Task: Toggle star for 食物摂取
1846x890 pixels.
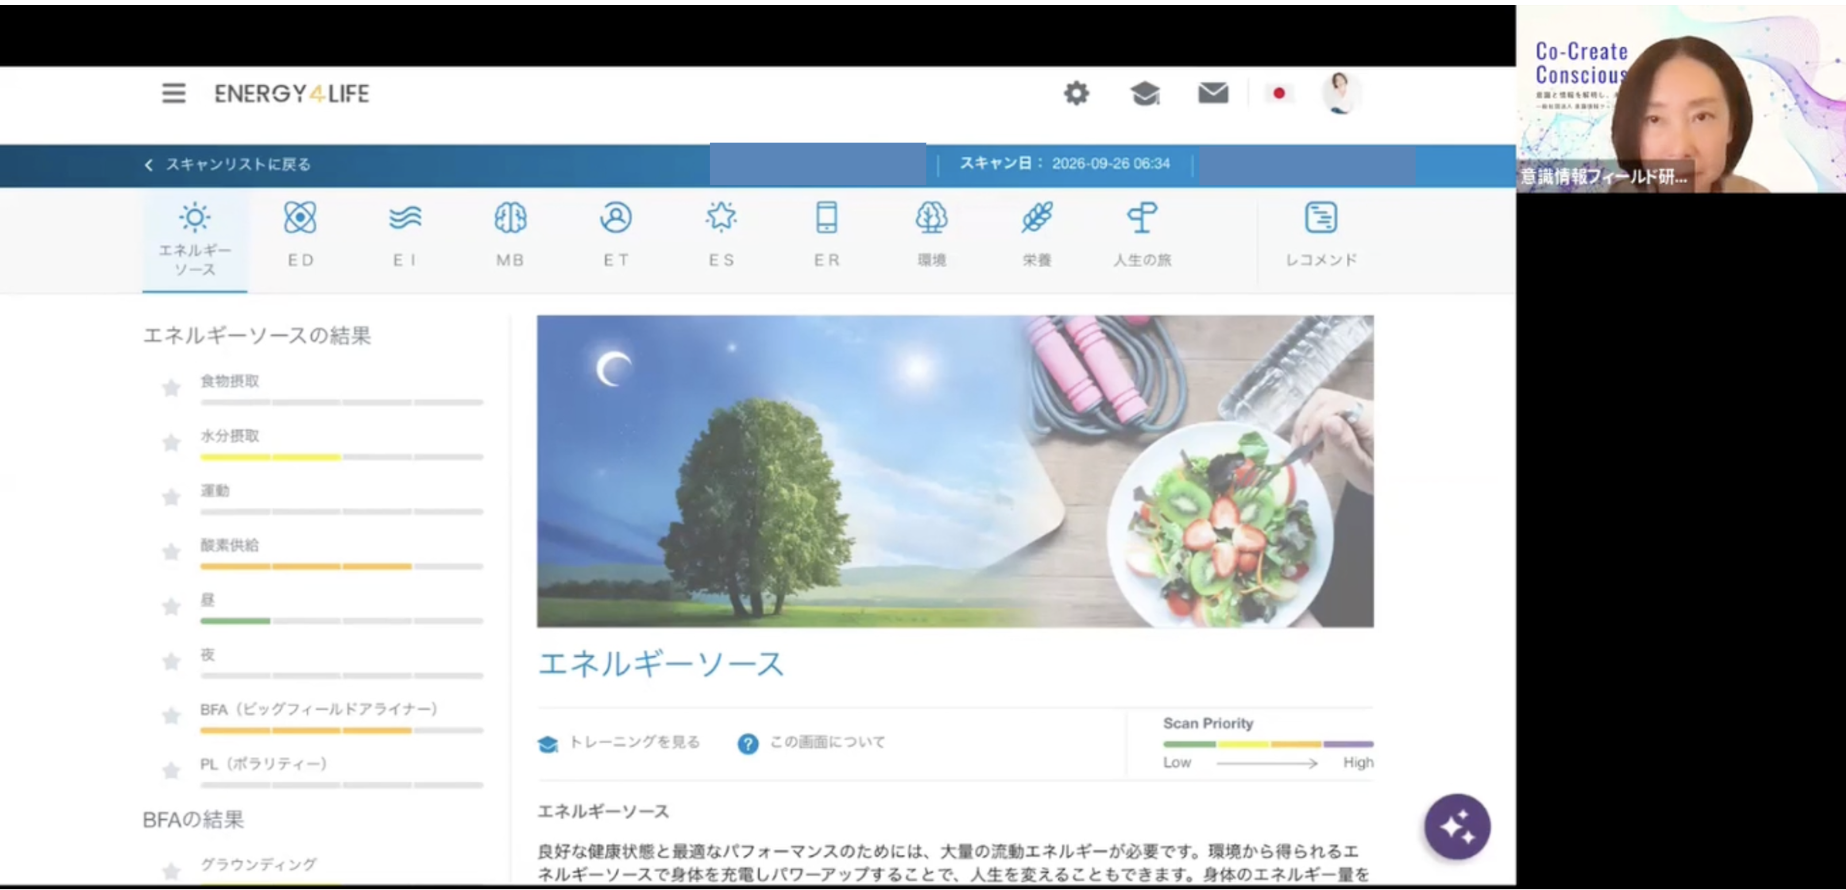Action: pos(171,388)
